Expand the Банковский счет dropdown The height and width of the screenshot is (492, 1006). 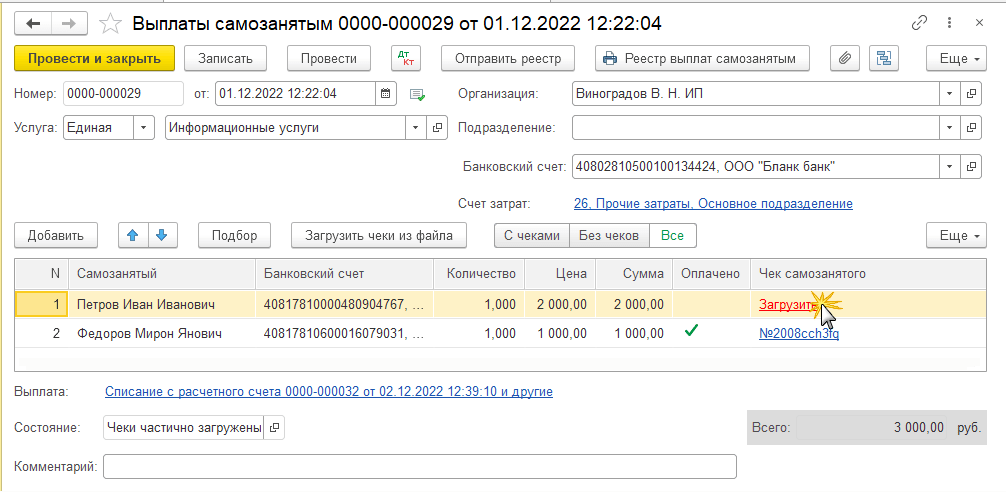click(x=948, y=166)
